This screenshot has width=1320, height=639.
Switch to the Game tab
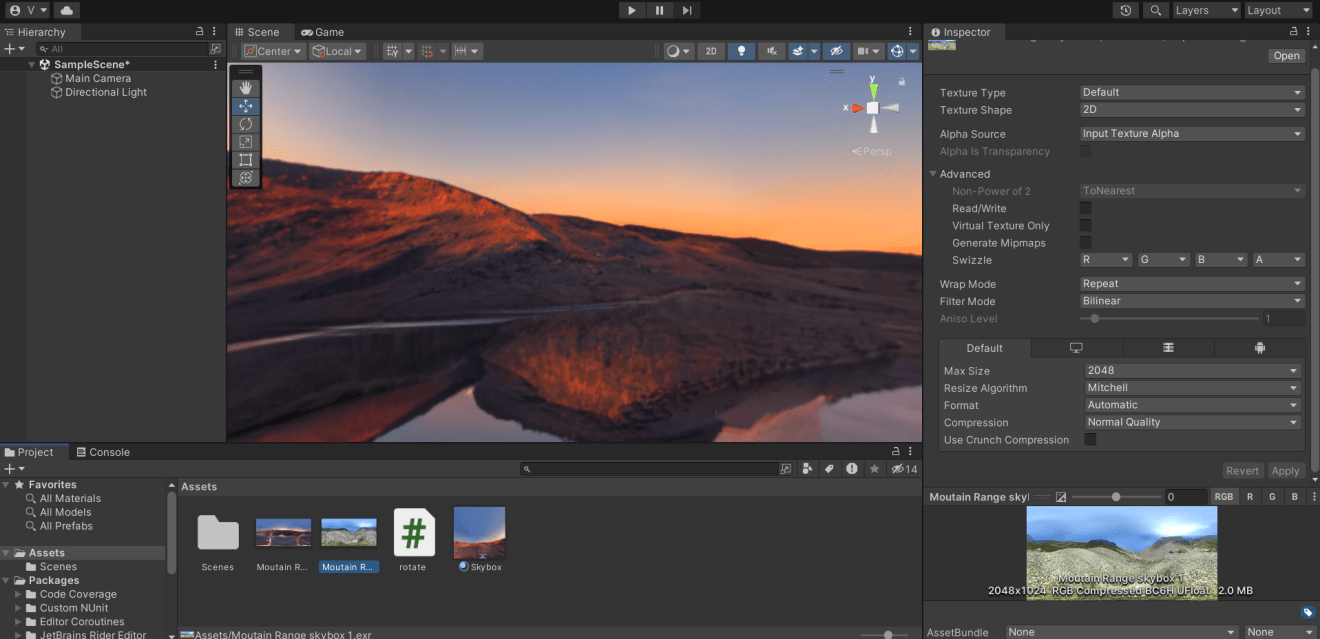pyautogui.click(x=323, y=32)
